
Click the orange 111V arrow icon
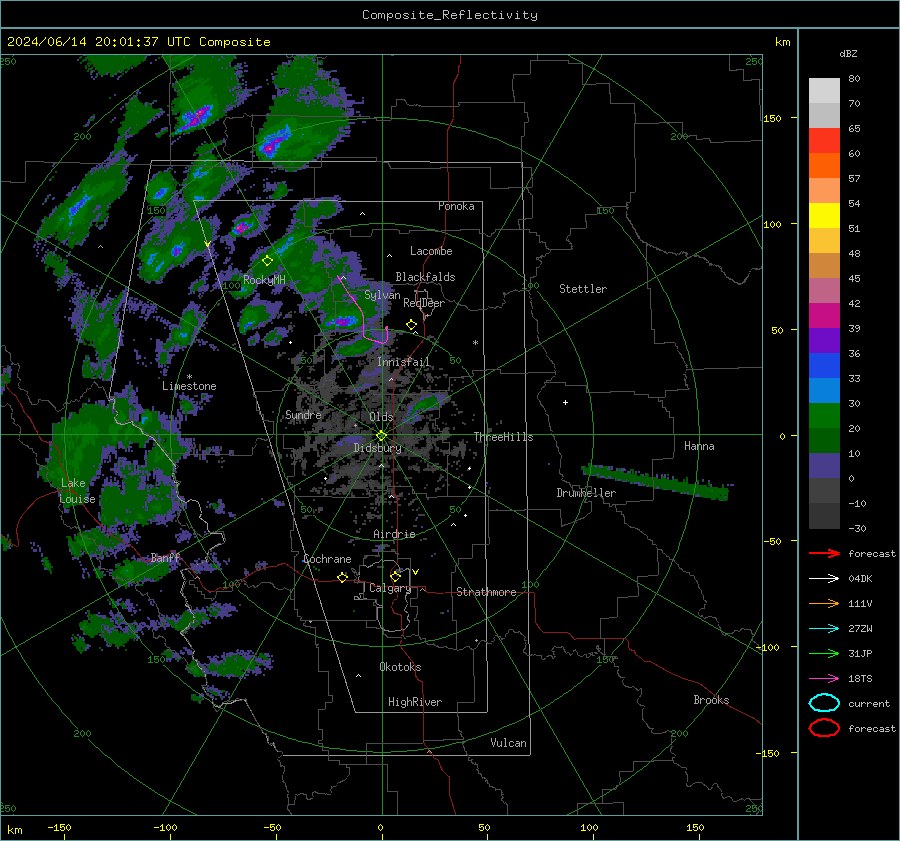coord(824,603)
